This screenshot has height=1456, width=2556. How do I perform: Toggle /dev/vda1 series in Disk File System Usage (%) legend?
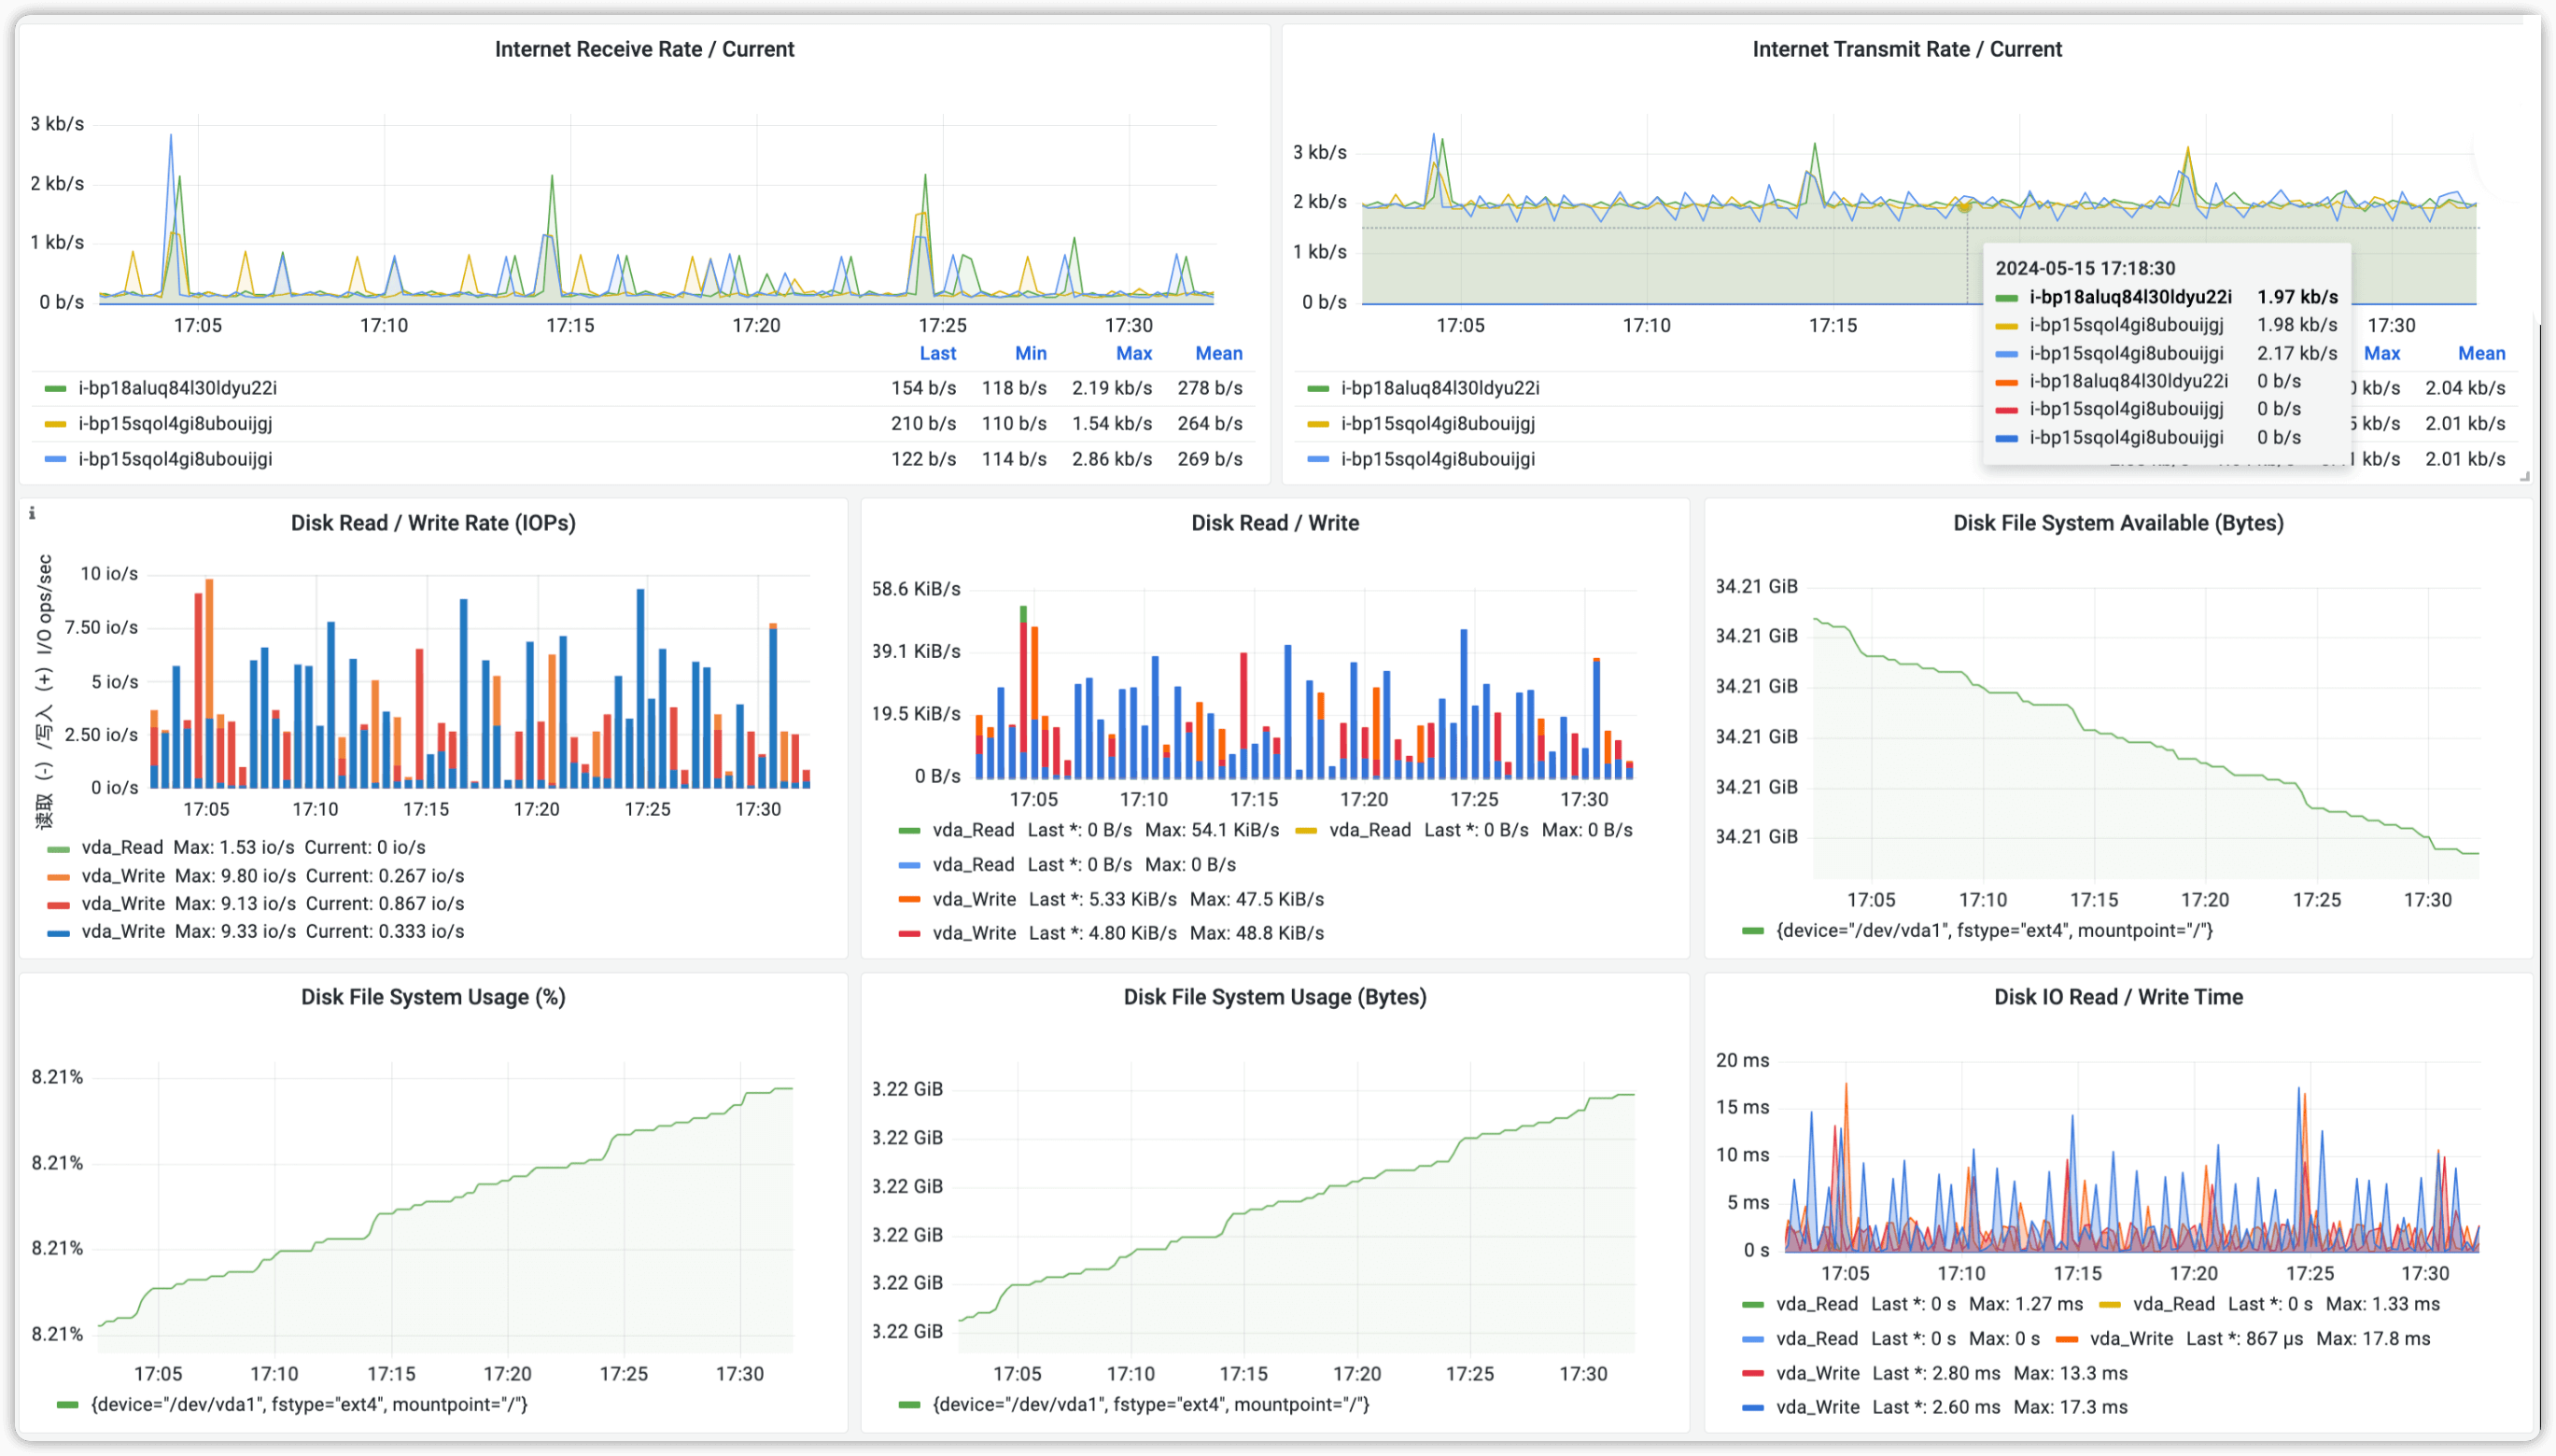tap(309, 1405)
